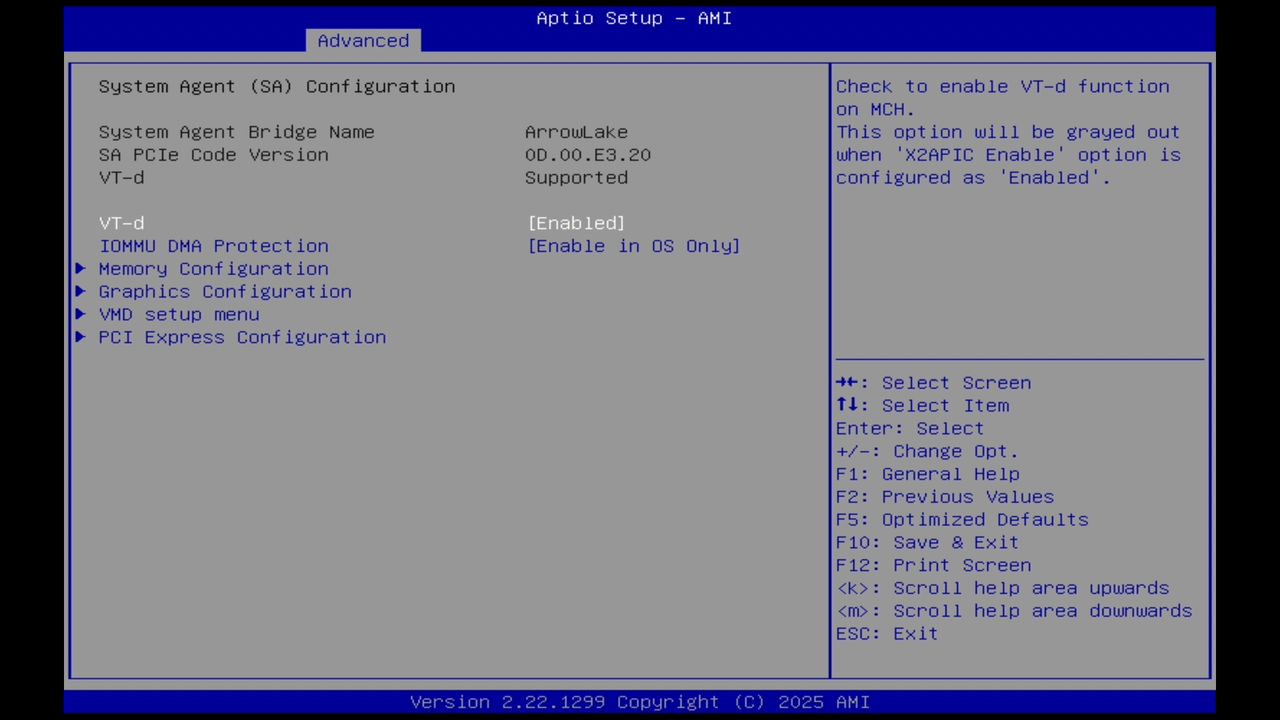Expand the PCI Express Configuration arrow
The width and height of the screenshot is (1280, 720).
[x=80, y=337]
